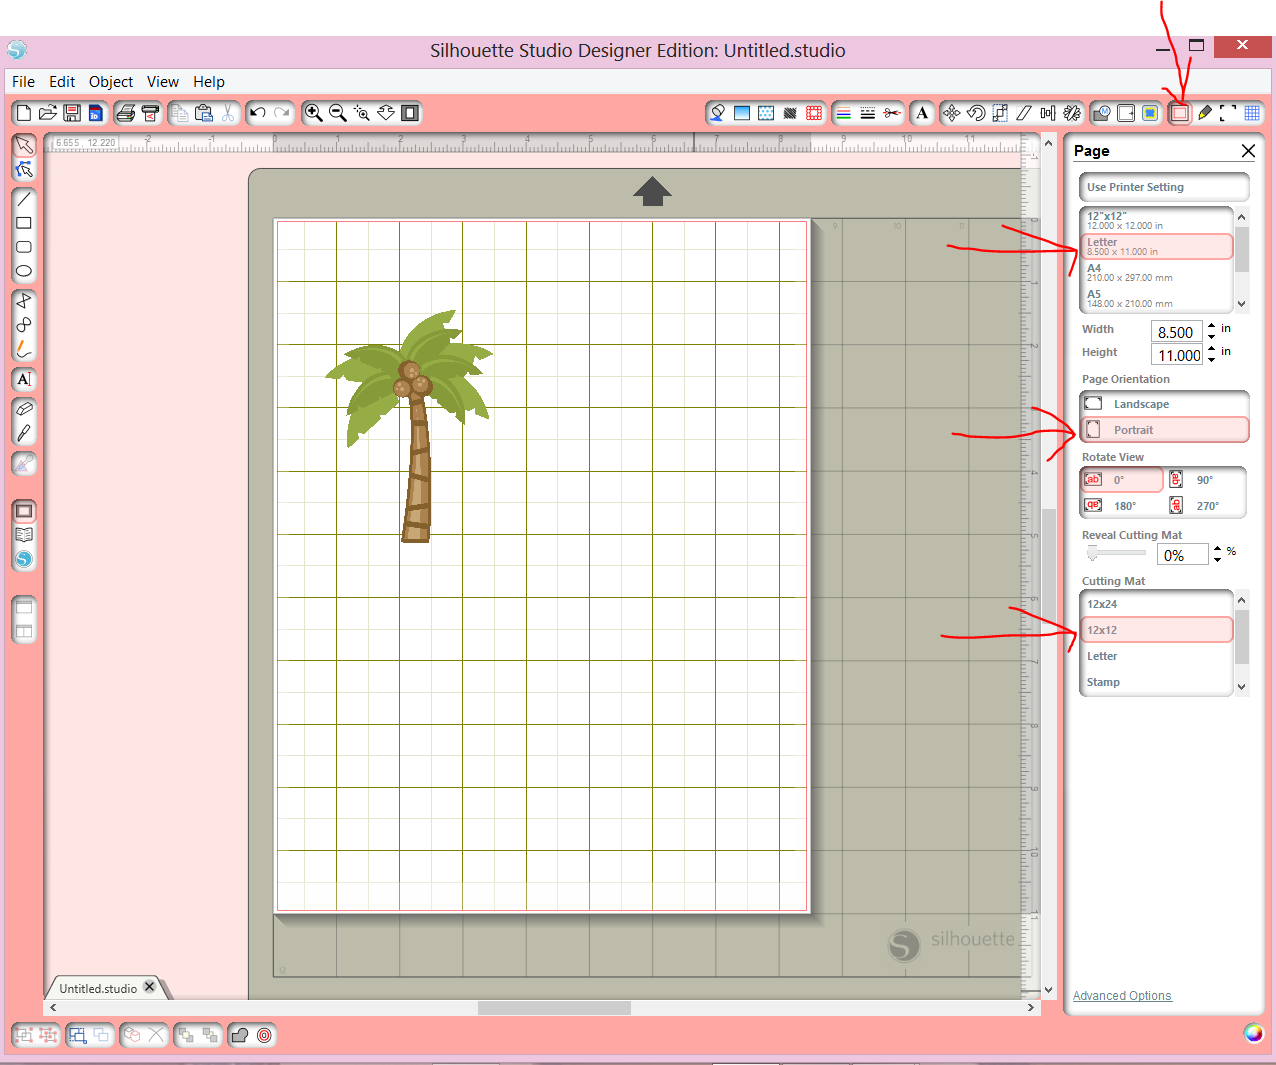Open the Trace window icon
1276x1065 pixels.
pos(1150,113)
